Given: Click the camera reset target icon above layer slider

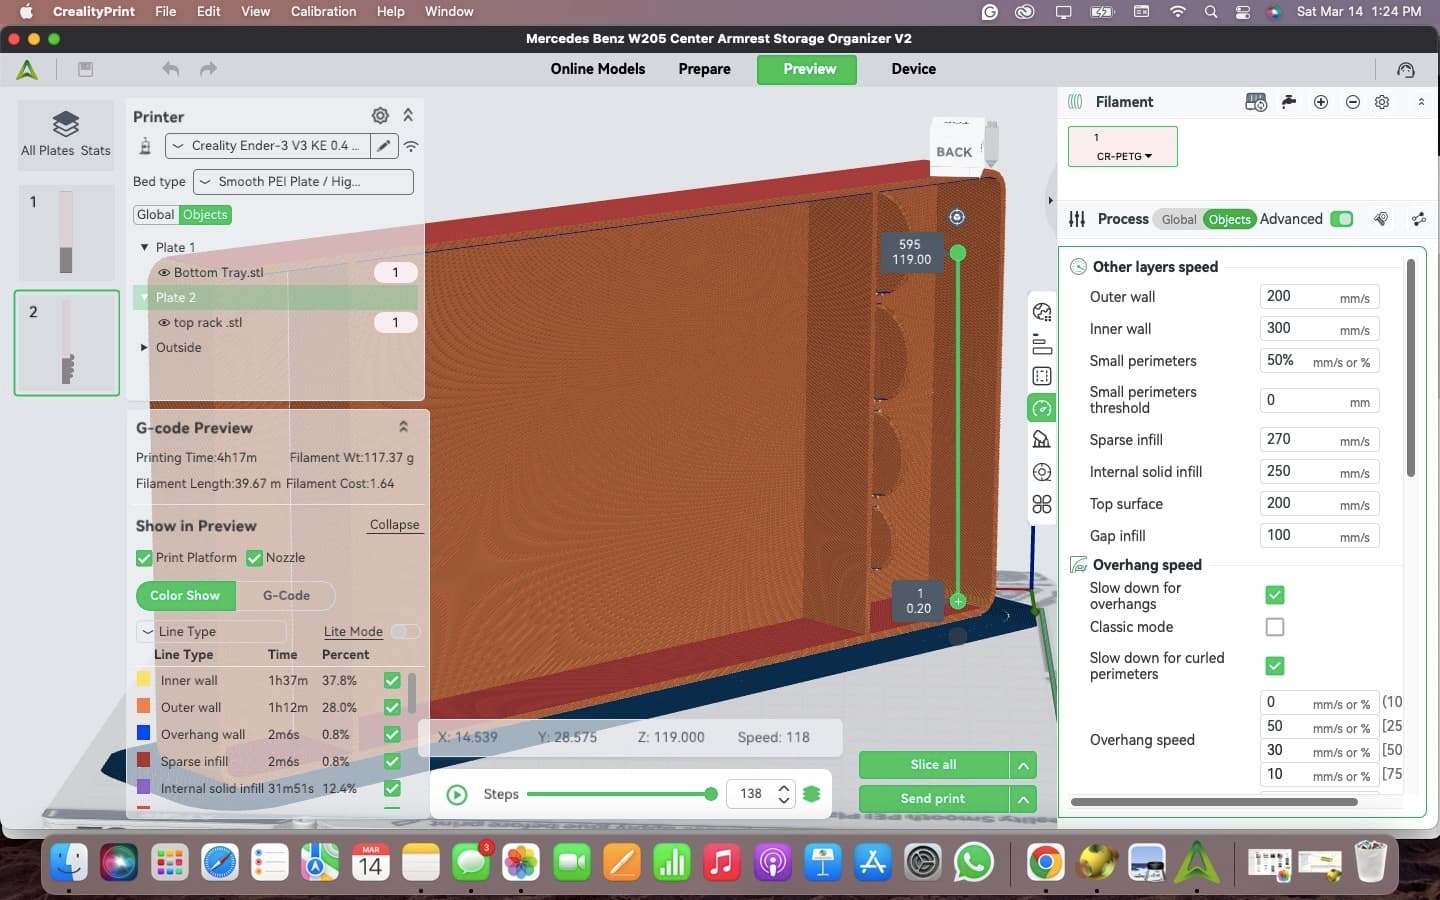Looking at the screenshot, I should pyautogui.click(x=957, y=217).
